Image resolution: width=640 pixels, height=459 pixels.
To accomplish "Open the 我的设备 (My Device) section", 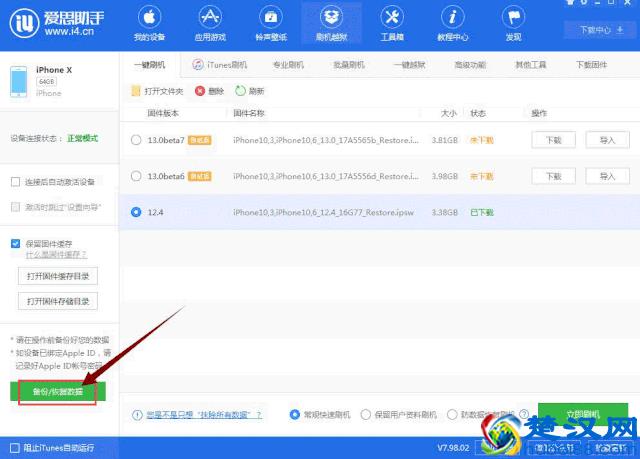I will (x=149, y=25).
